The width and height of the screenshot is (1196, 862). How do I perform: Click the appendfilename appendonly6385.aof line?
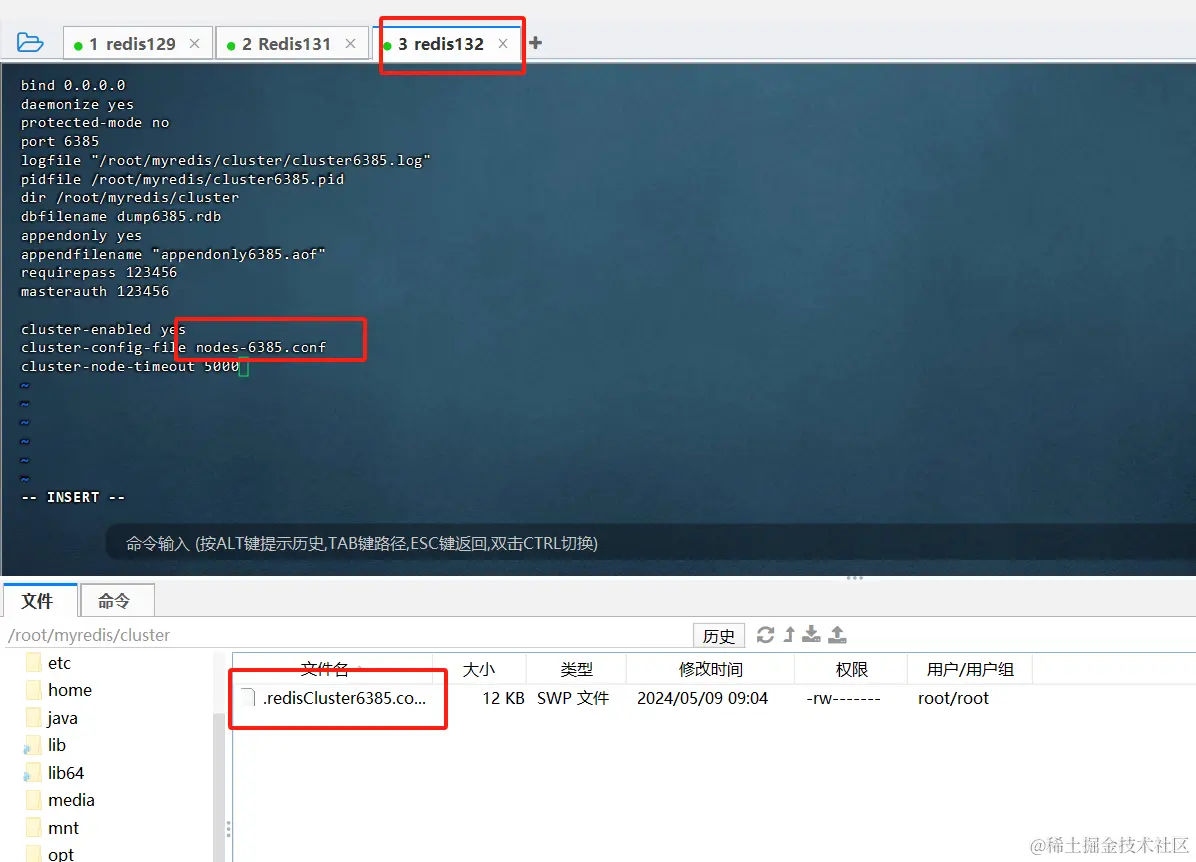pyautogui.click(x=173, y=254)
